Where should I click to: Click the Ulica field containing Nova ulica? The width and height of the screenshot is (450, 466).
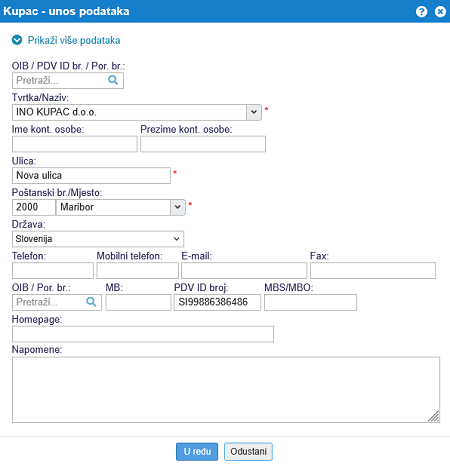pyautogui.click(x=91, y=175)
